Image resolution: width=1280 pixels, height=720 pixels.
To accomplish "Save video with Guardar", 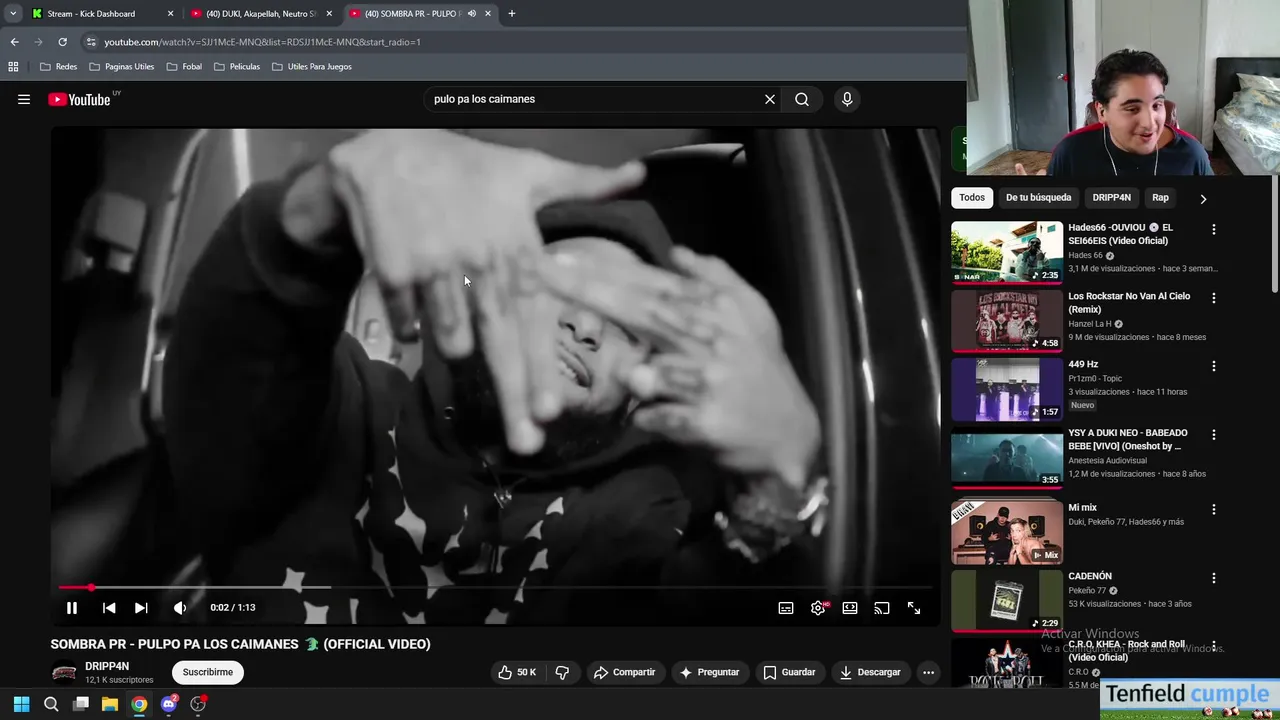I will 789,672.
